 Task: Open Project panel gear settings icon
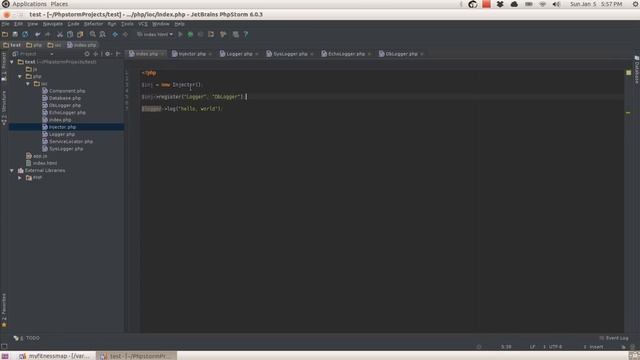[x=108, y=54]
